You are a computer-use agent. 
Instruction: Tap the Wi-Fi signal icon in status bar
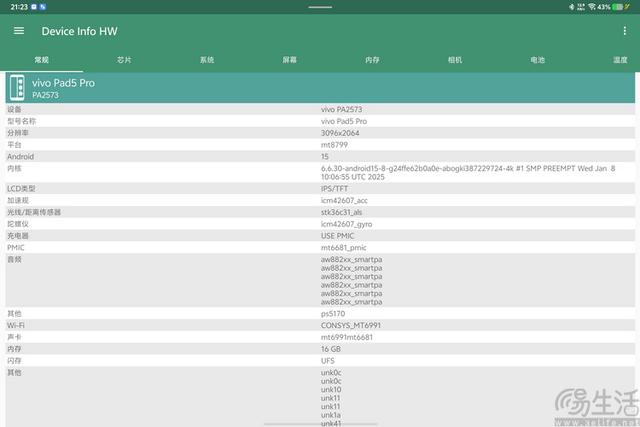pos(591,7)
